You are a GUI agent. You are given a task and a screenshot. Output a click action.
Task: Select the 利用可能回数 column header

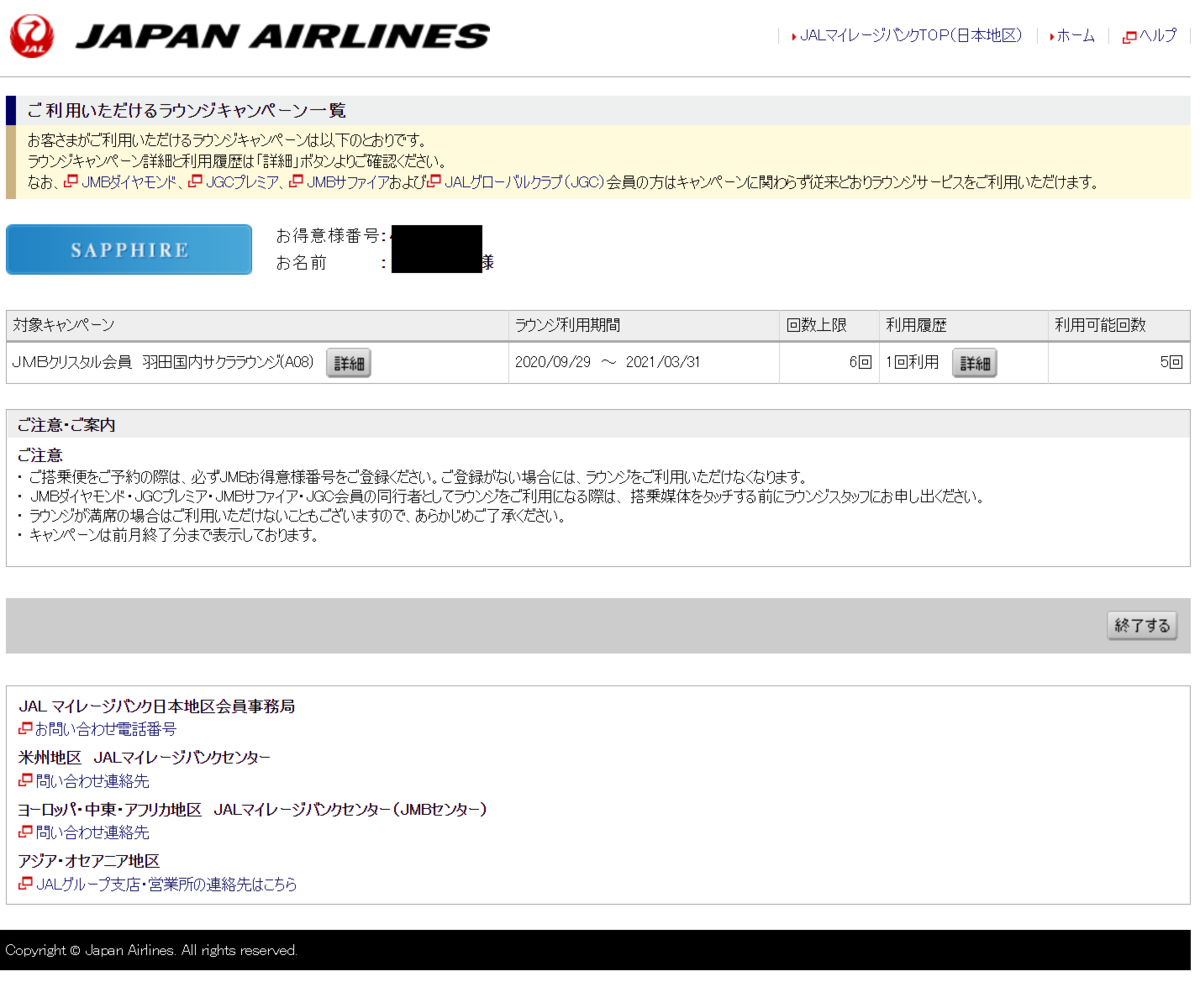(1119, 325)
